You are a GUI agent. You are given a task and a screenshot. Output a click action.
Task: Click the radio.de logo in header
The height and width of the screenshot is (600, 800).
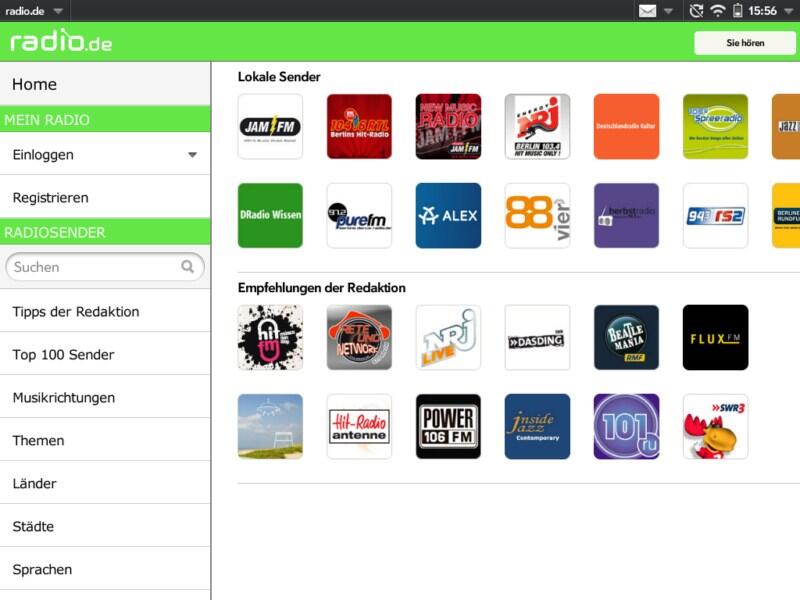tap(61, 41)
